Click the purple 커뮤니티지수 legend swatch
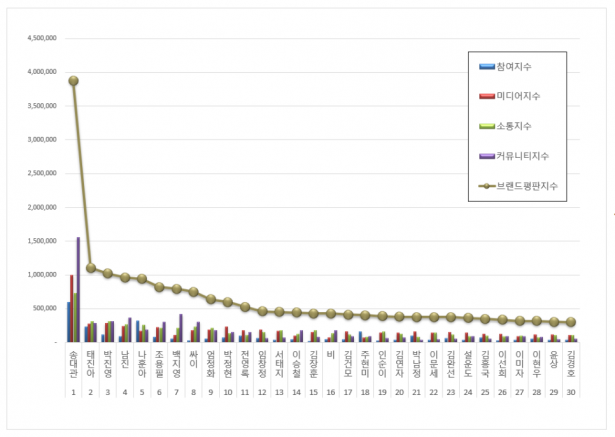This screenshot has width=615, height=437. [x=487, y=156]
